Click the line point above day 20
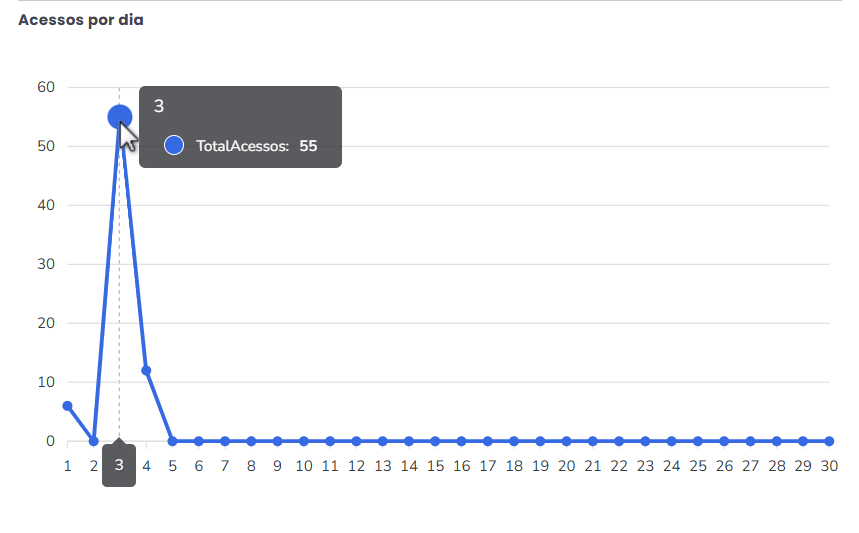The height and width of the screenshot is (533, 859). pos(566,441)
